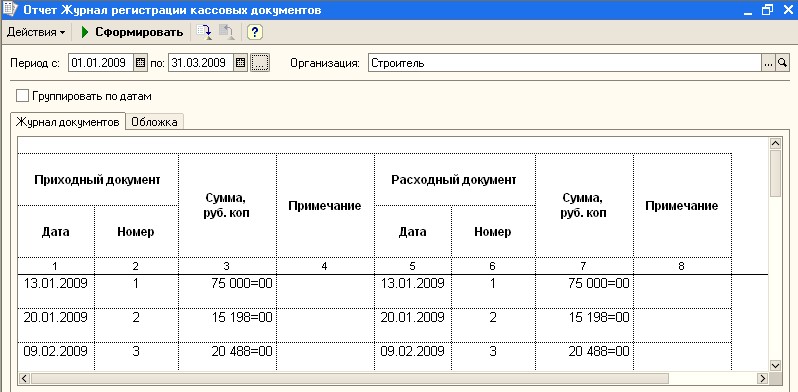Click the horizontal scrollbar thumb
Image resolution: width=798 pixels, height=392 pixels.
[x=349, y=378]
